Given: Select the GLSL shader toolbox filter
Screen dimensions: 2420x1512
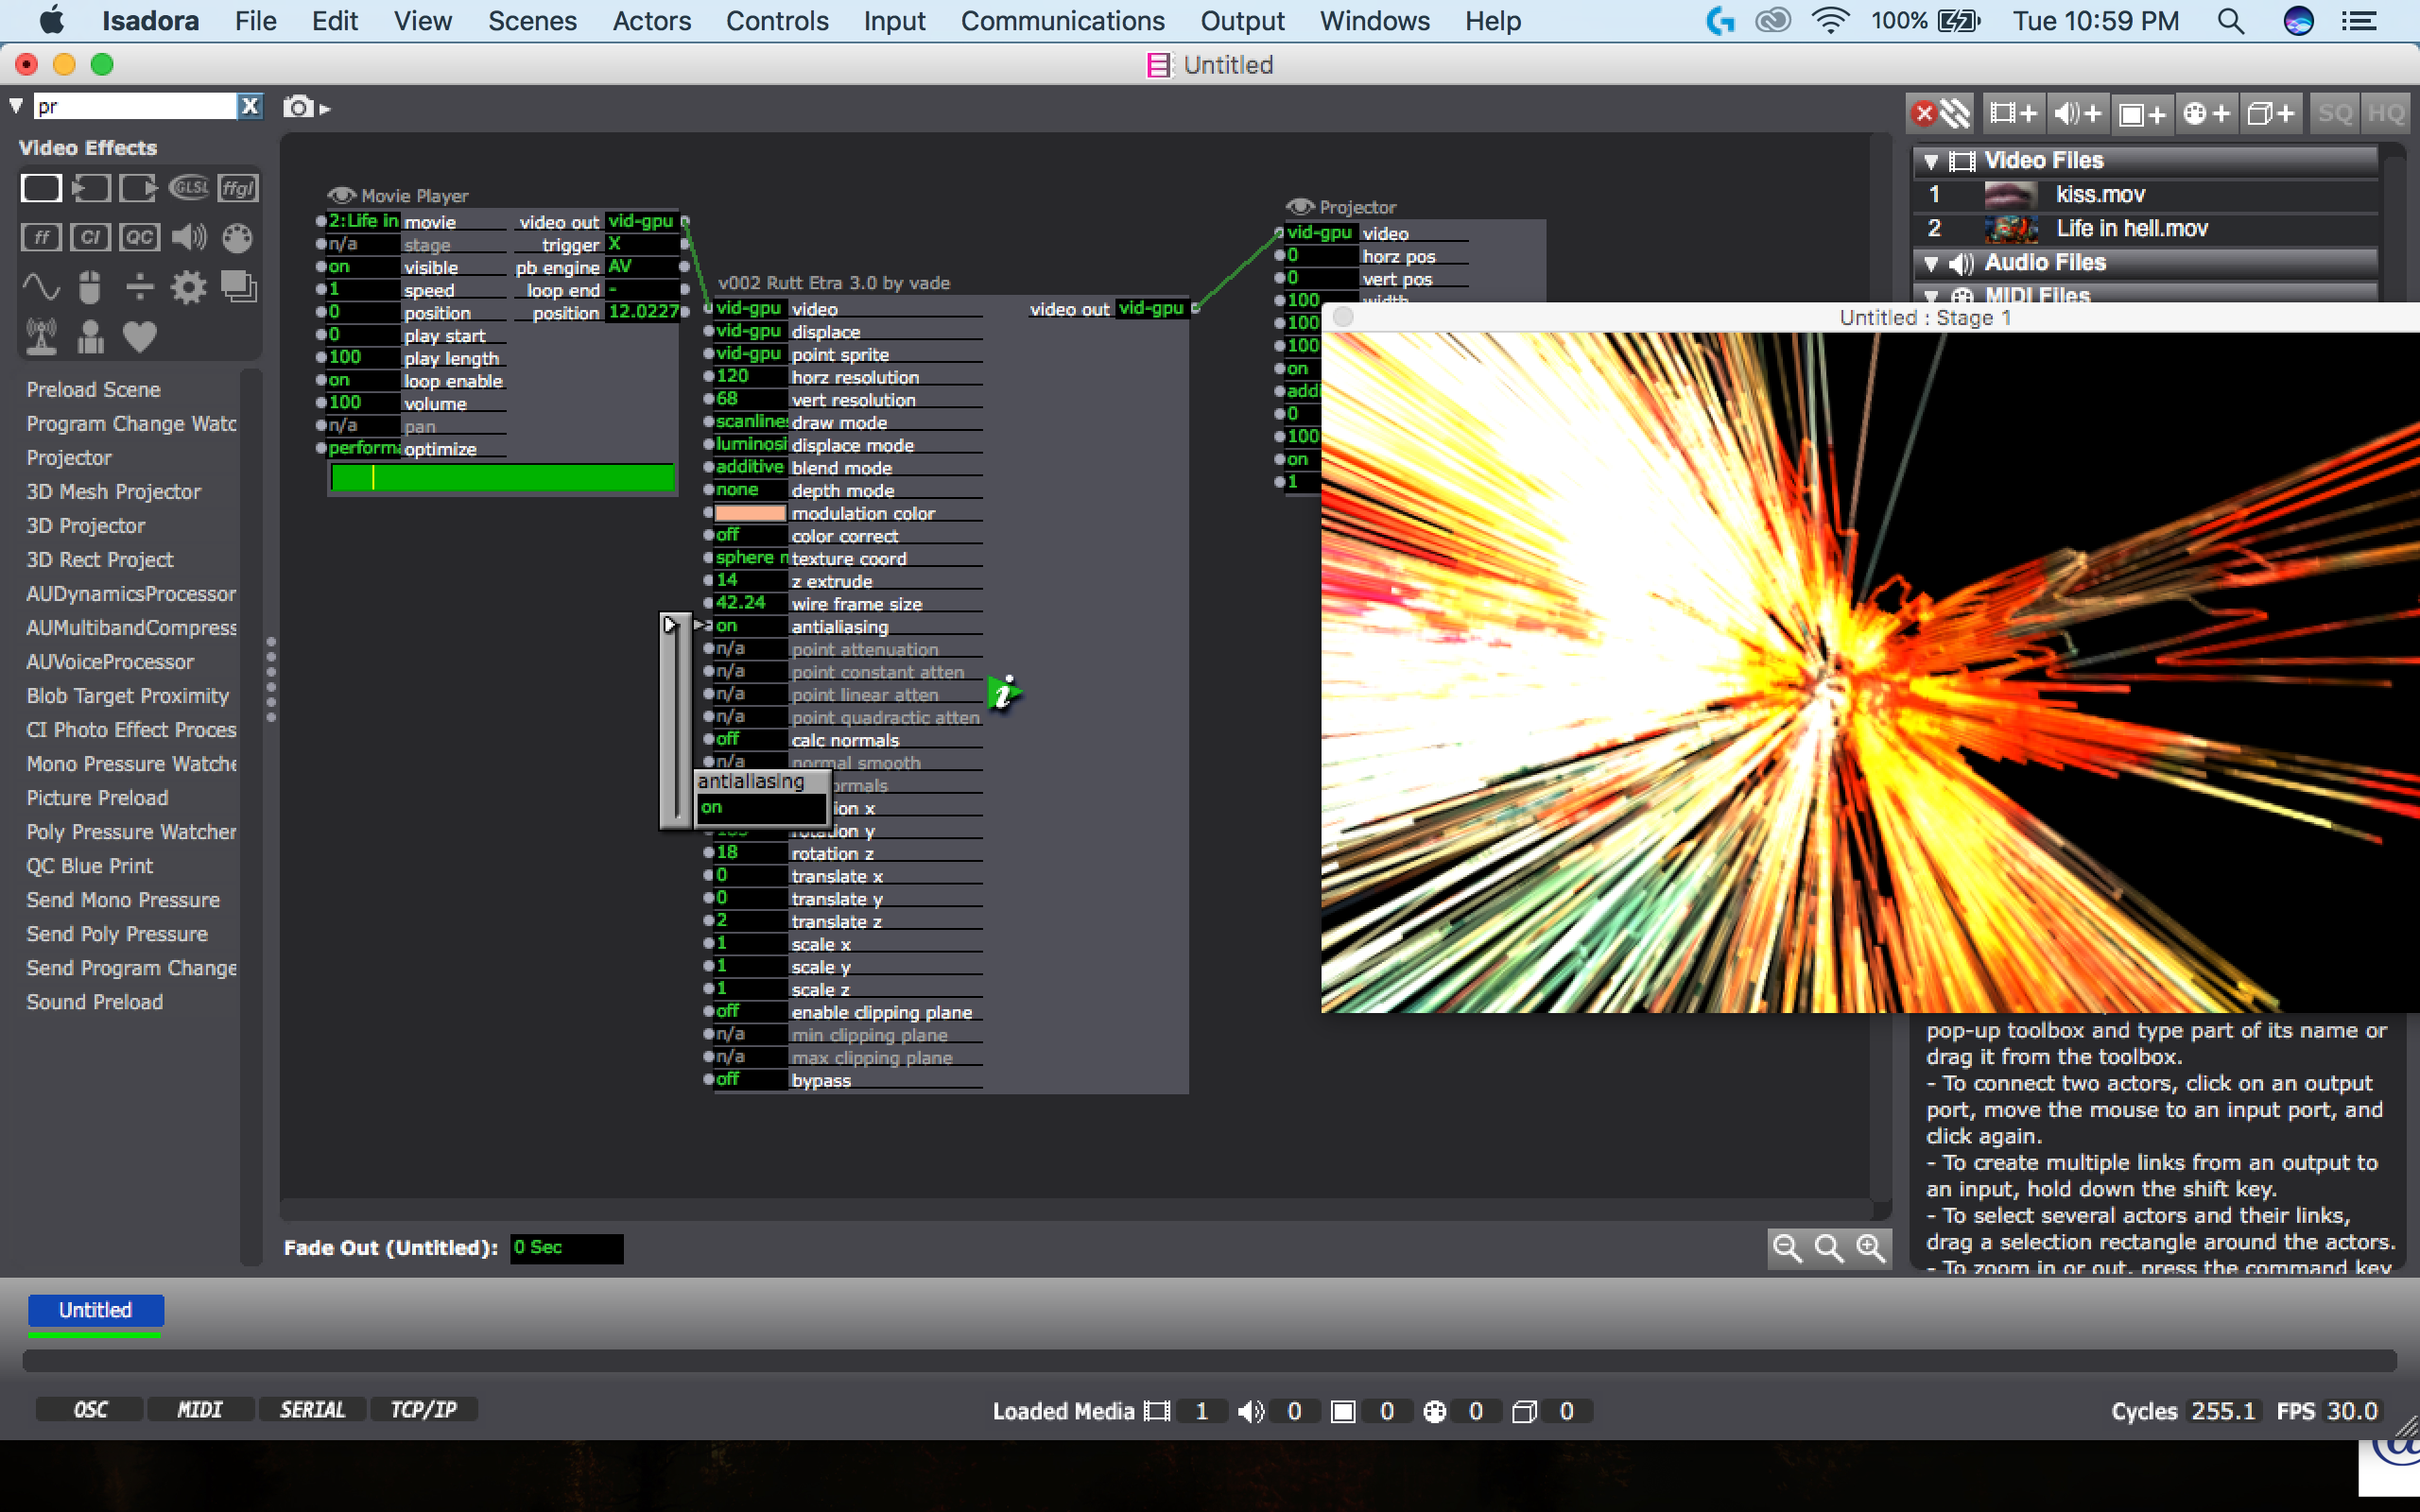Looking at the screenshot, I should (189, 188).
